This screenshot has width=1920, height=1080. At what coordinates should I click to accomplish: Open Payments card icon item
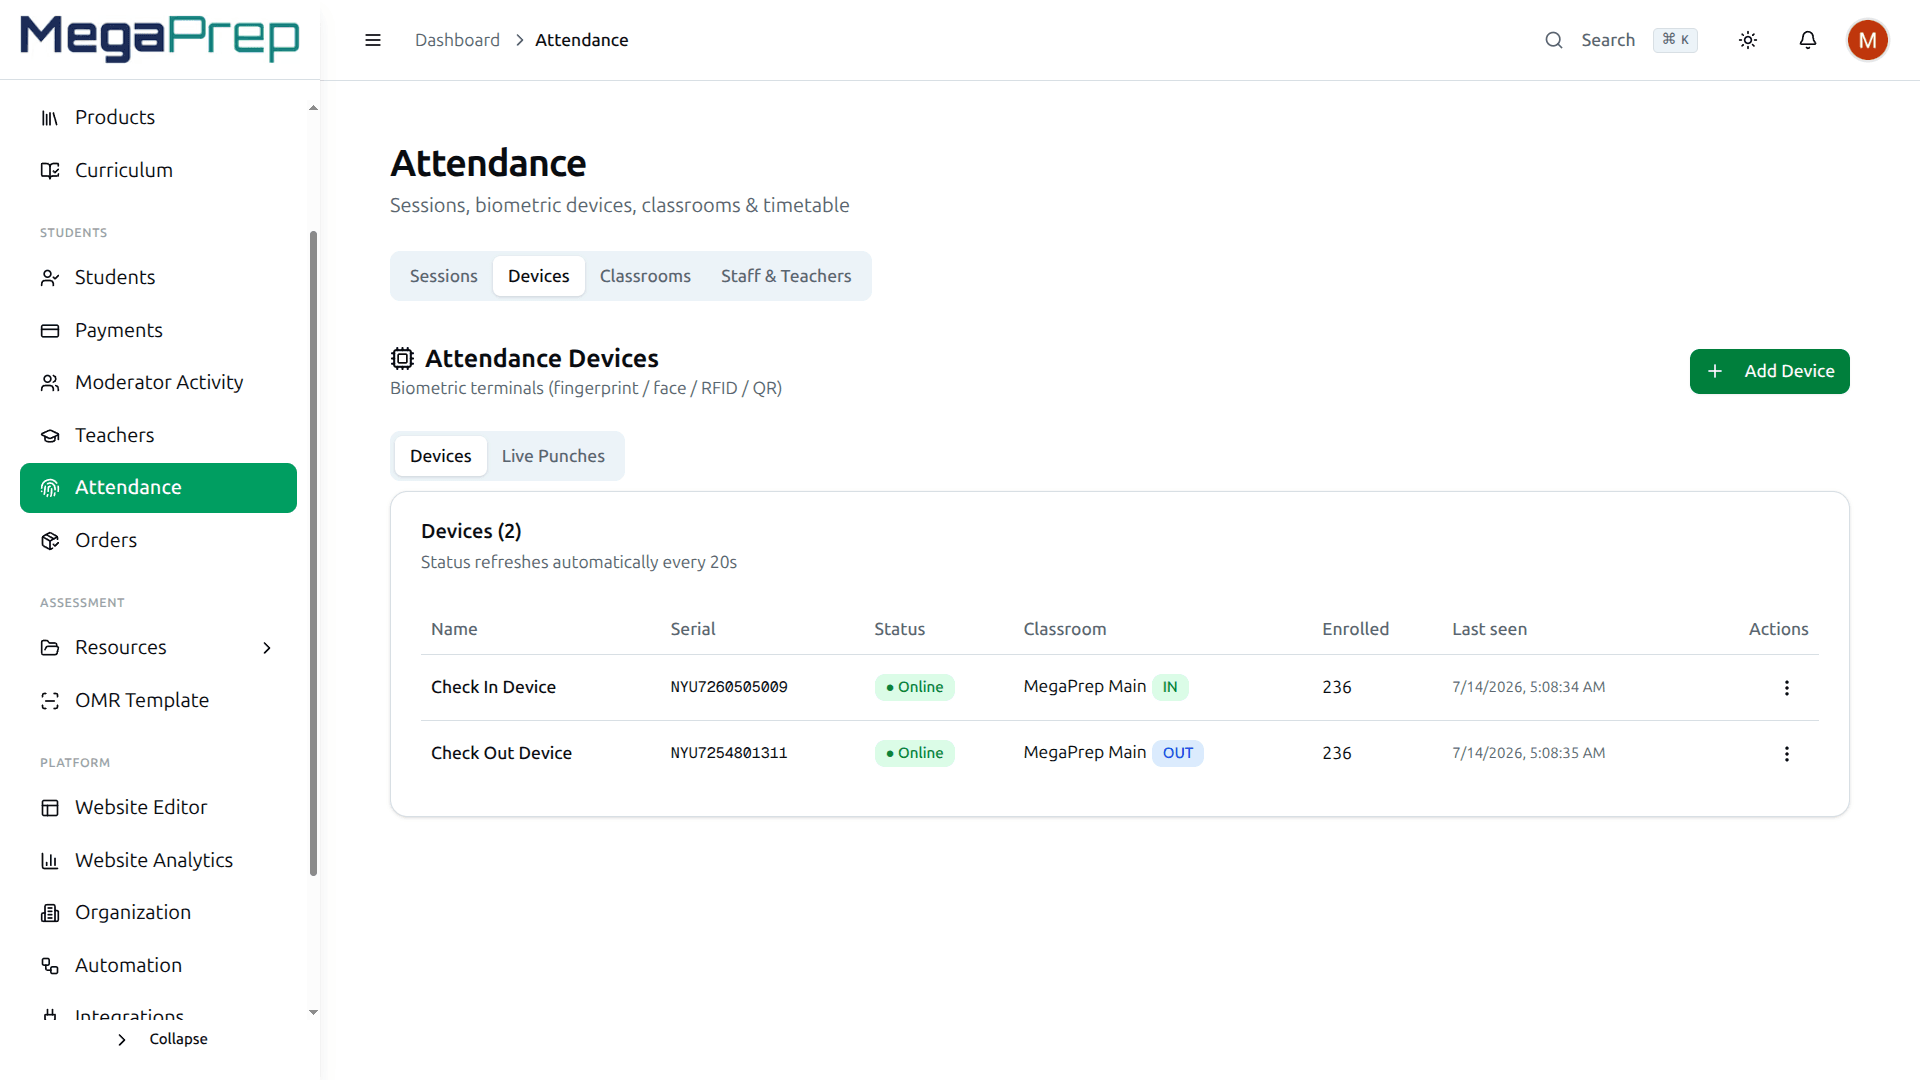[158, 330]
